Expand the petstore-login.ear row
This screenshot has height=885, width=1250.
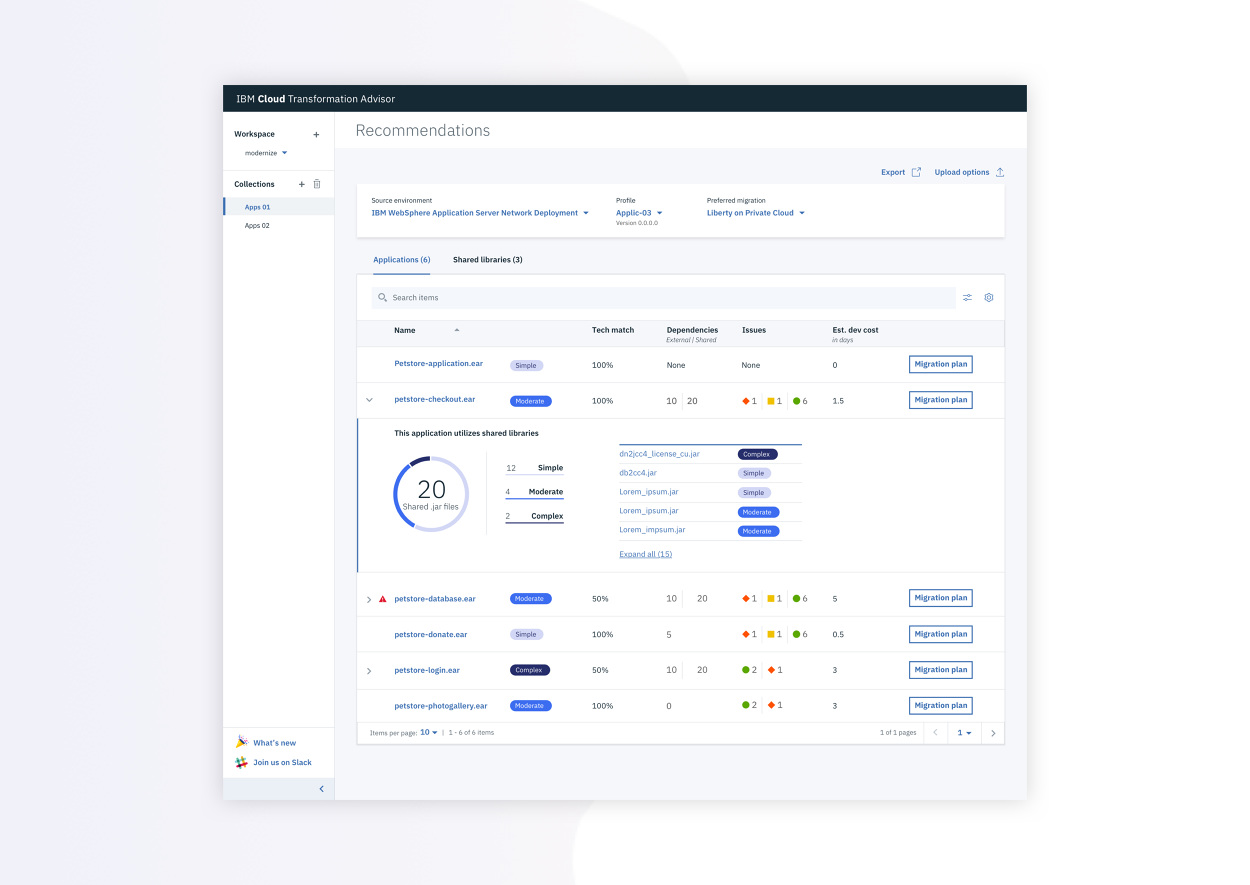point(369,671)
